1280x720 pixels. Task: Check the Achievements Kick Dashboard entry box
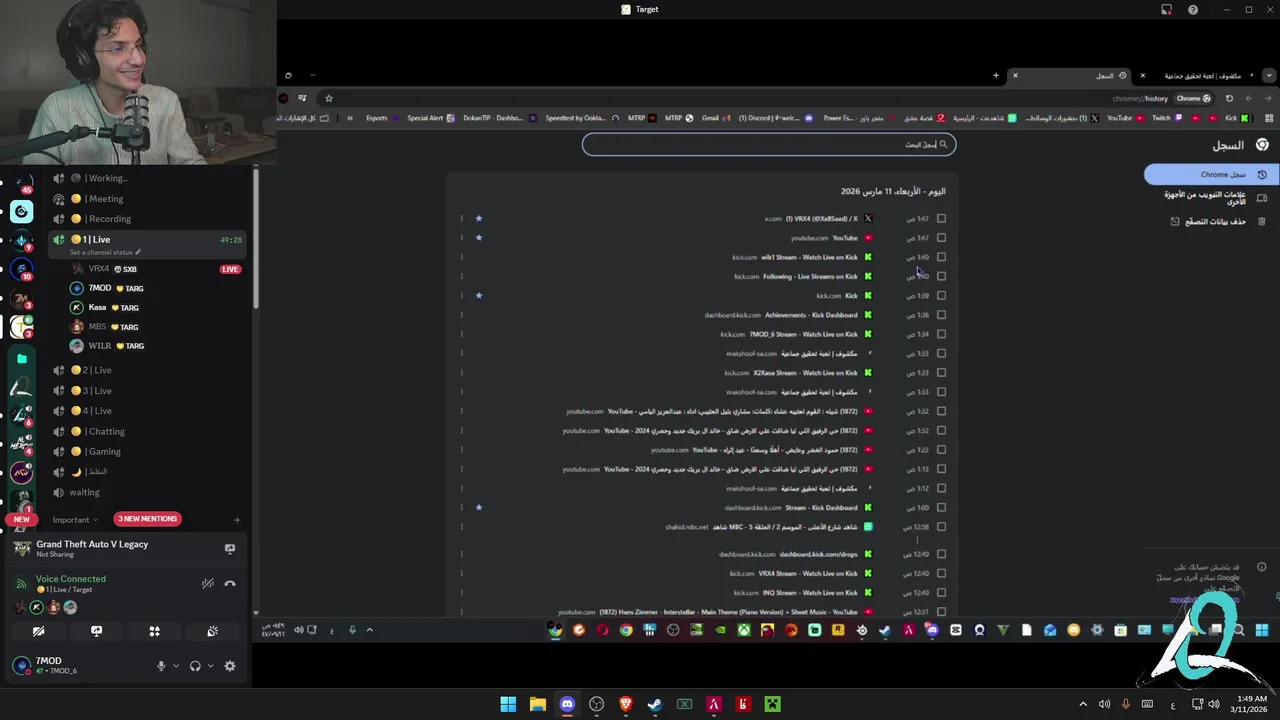pos(941,315)
